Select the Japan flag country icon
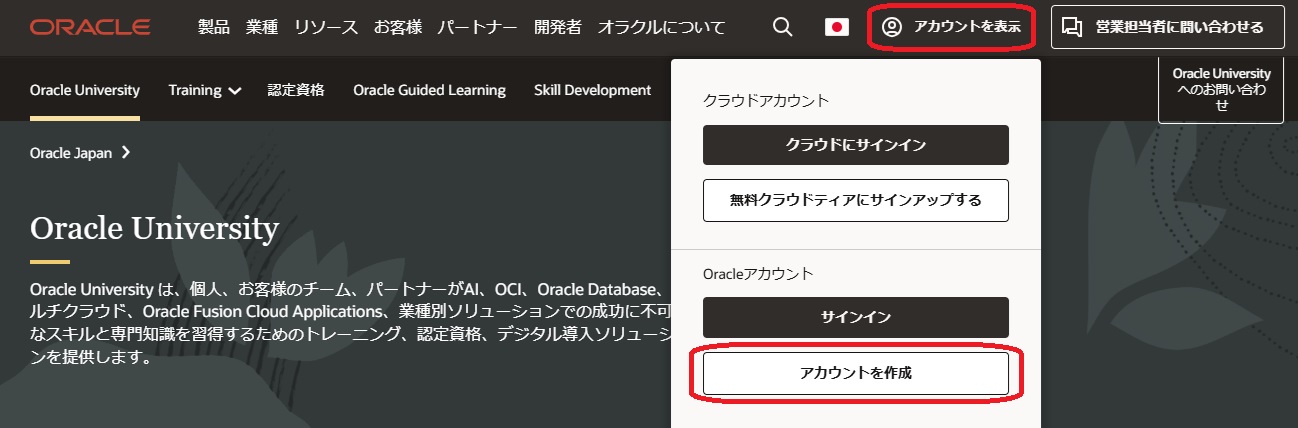1298x428 pixels. pos(837,27)
